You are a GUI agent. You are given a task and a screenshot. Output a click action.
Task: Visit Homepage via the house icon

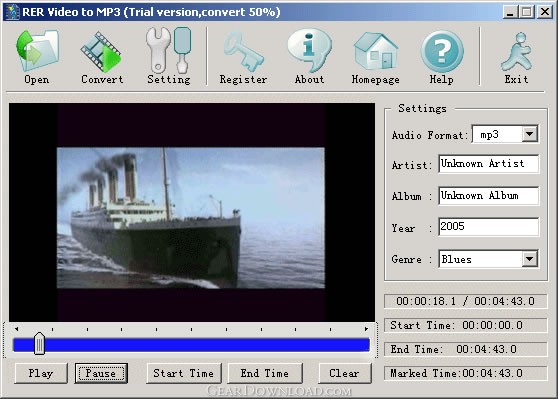(376, 51)
